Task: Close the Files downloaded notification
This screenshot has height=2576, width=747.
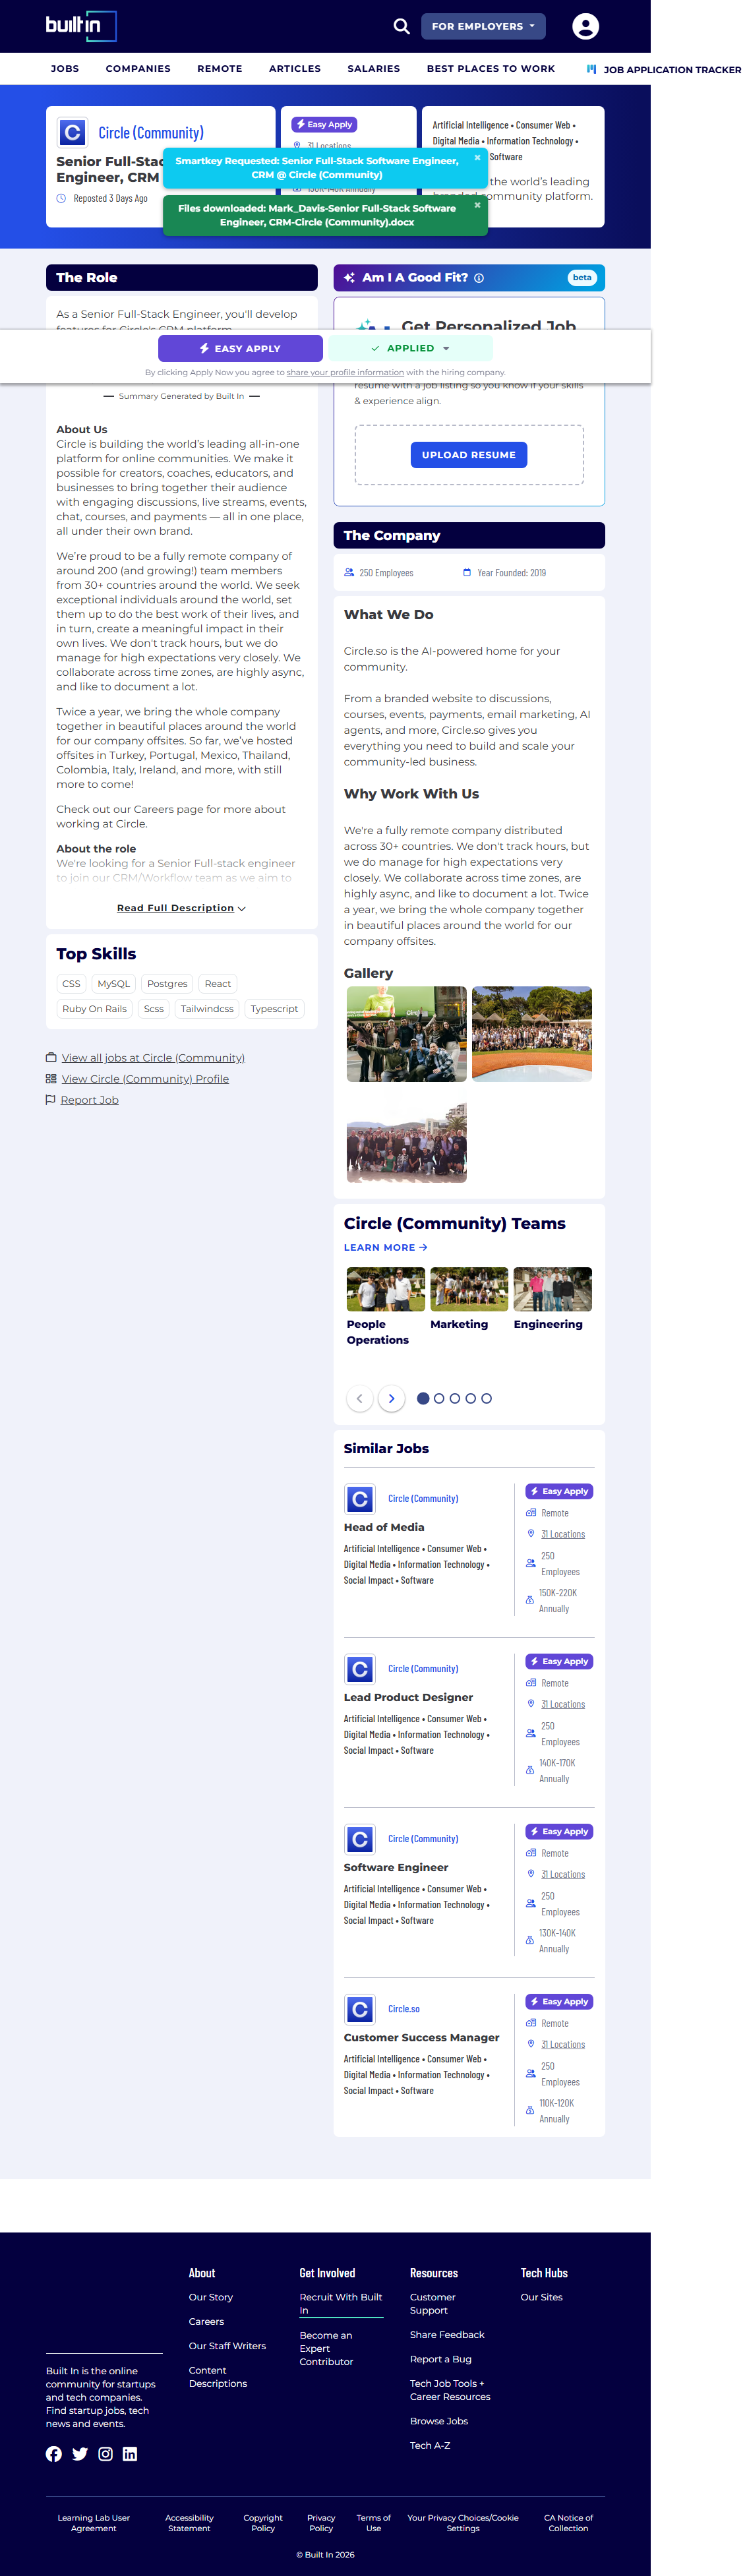Action: click(477, 205)
